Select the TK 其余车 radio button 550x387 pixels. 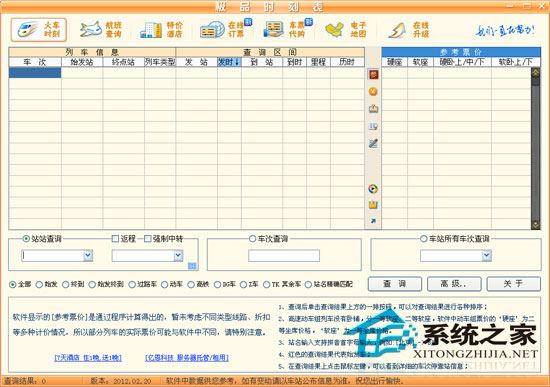point(267,284)
